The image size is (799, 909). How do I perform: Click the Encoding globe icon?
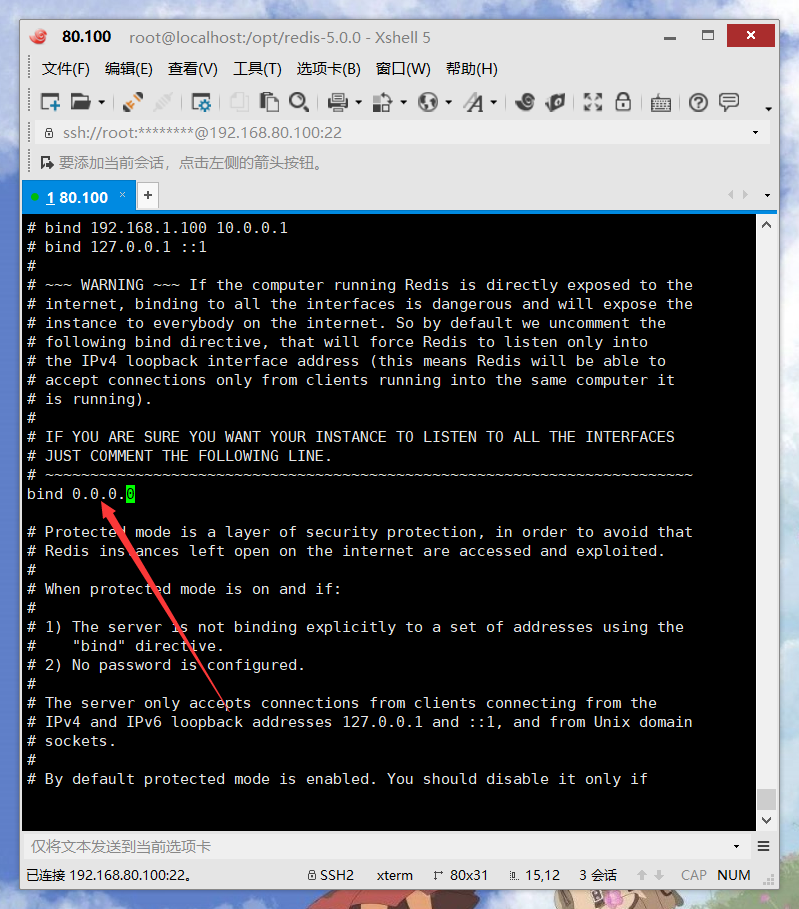428,102
